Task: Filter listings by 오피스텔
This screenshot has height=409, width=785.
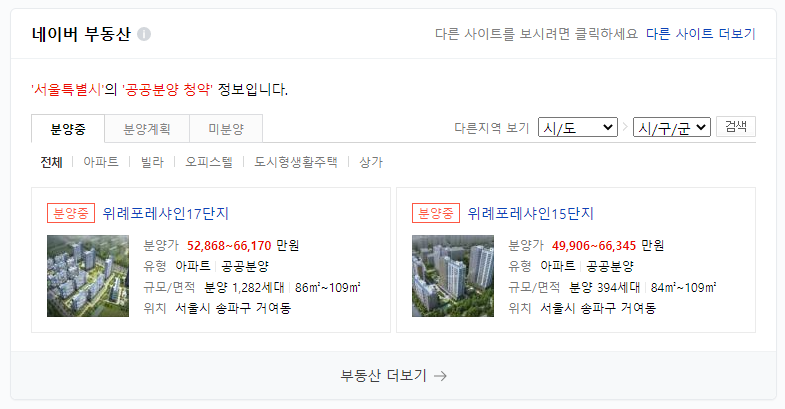Action: [x=209, y=162]
